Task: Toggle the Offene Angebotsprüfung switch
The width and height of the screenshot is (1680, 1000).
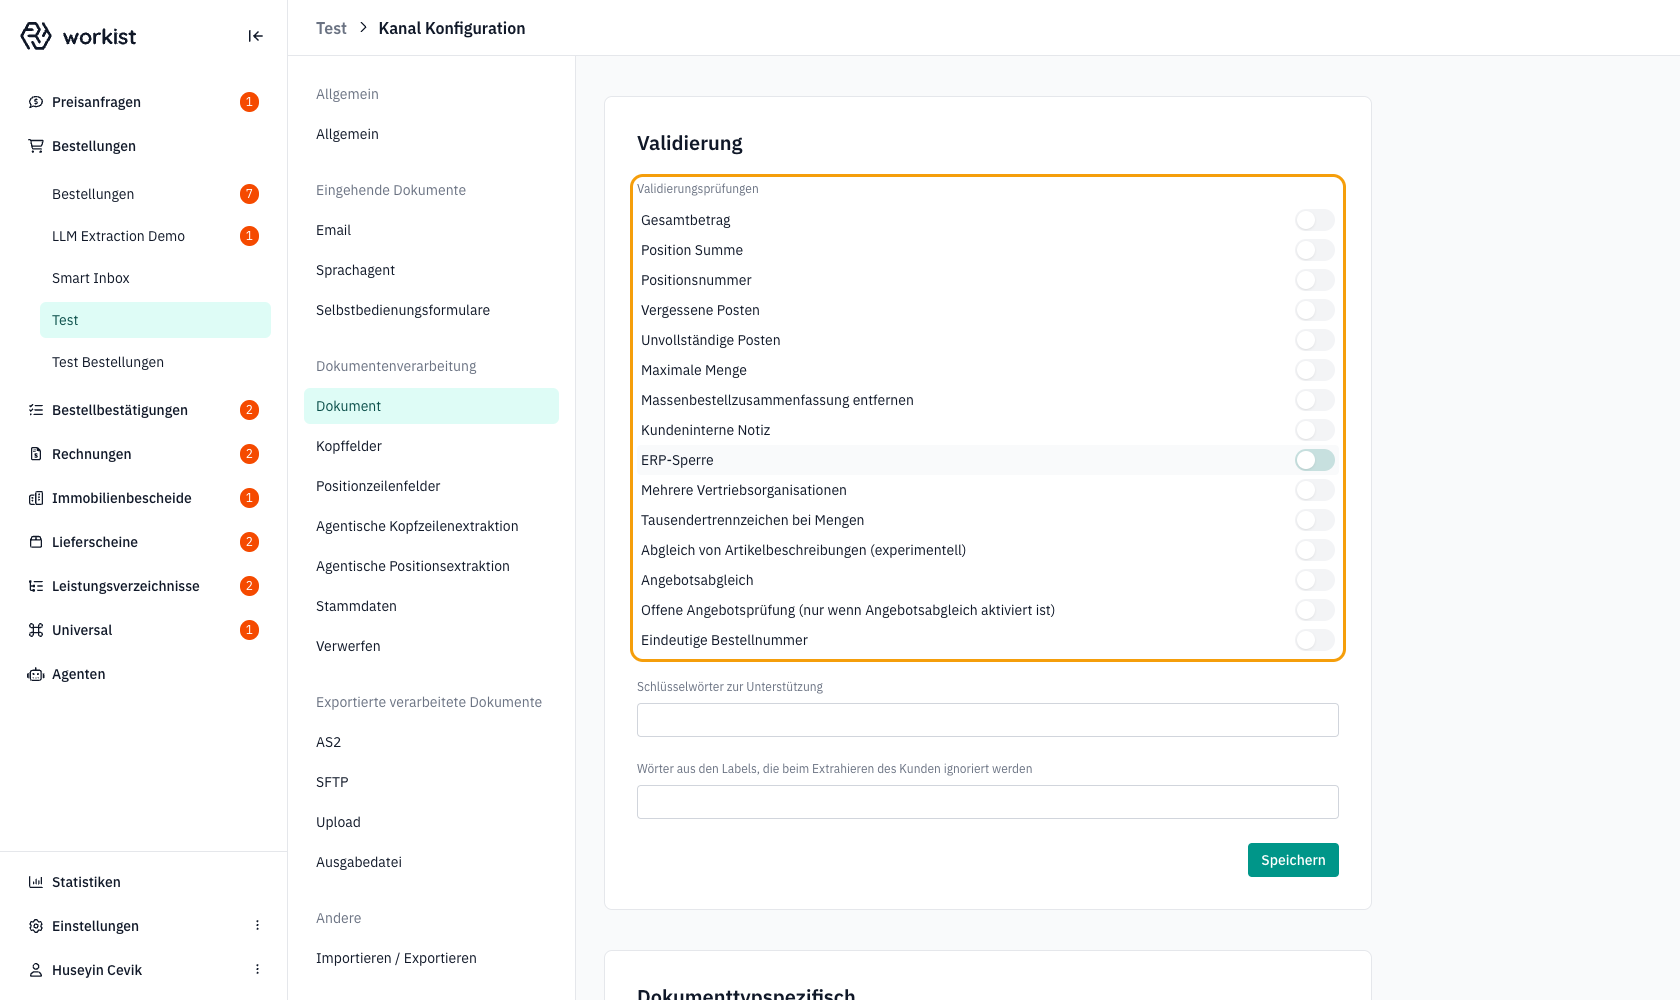Action: tap(1315, 610)
